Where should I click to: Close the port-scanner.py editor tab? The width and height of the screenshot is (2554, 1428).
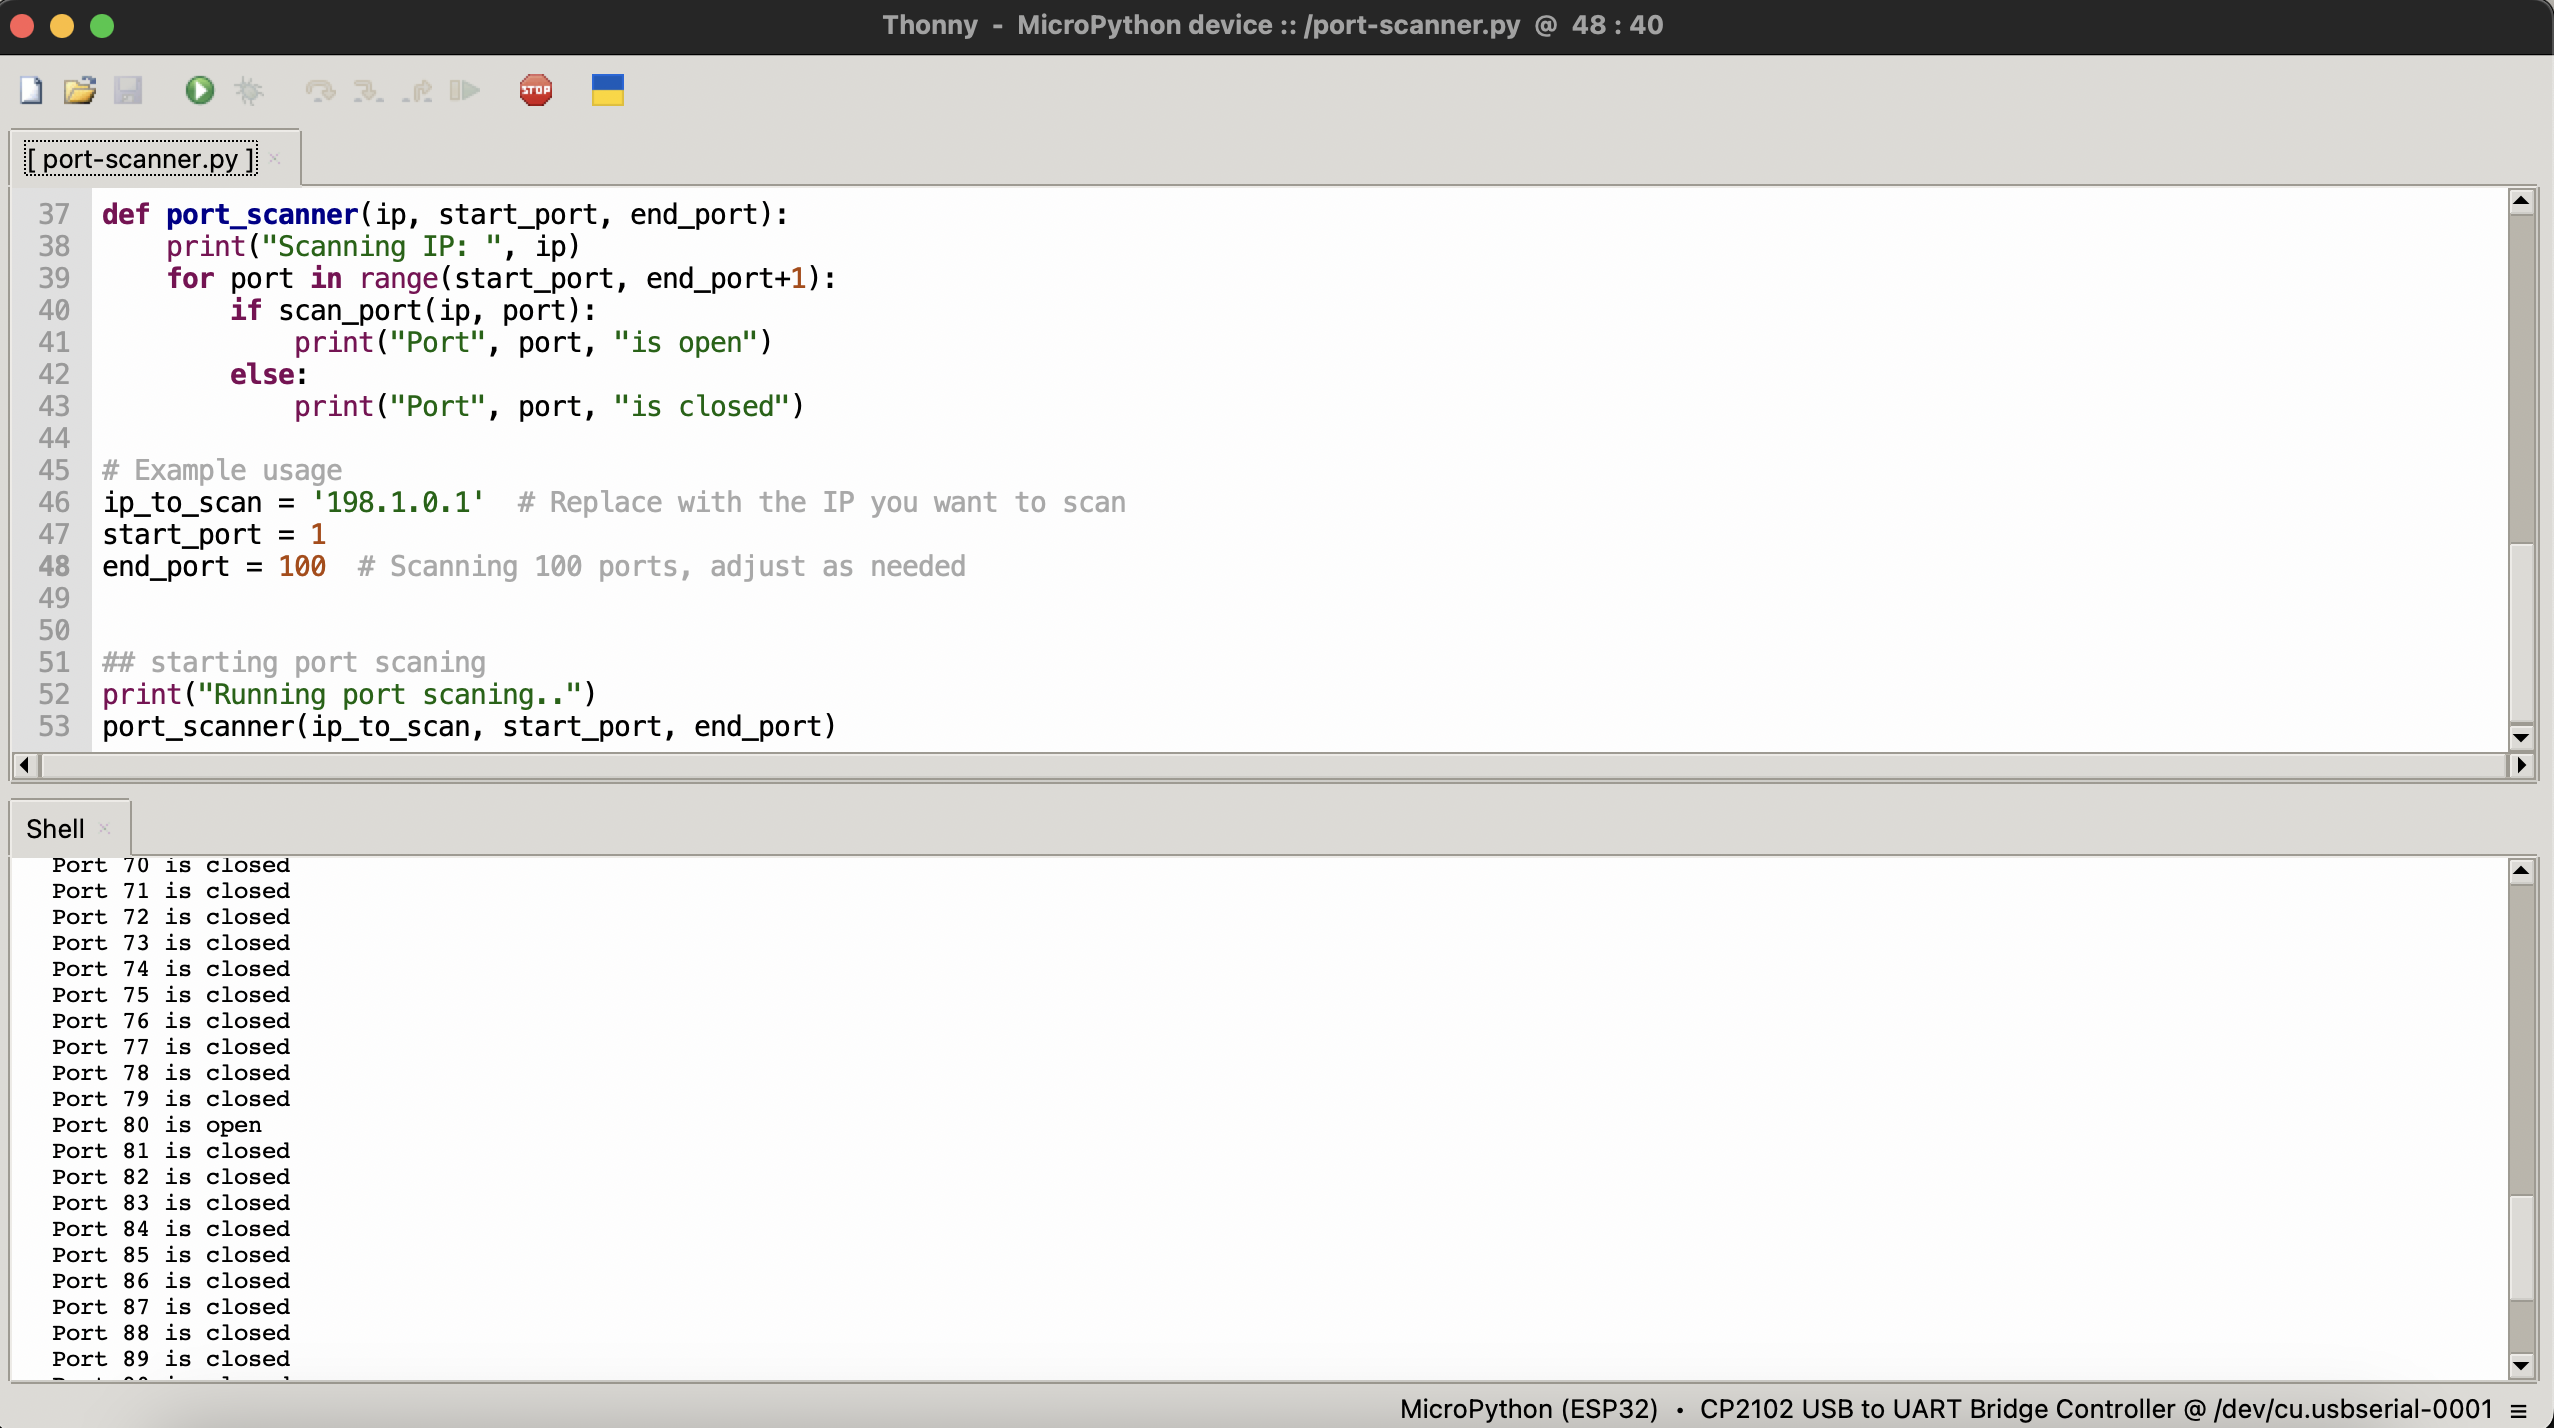click(x=273, y=158)
